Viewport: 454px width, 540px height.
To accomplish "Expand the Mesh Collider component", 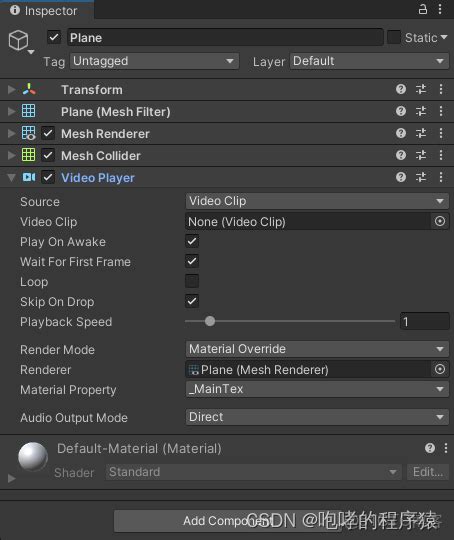I will (11, 155).
